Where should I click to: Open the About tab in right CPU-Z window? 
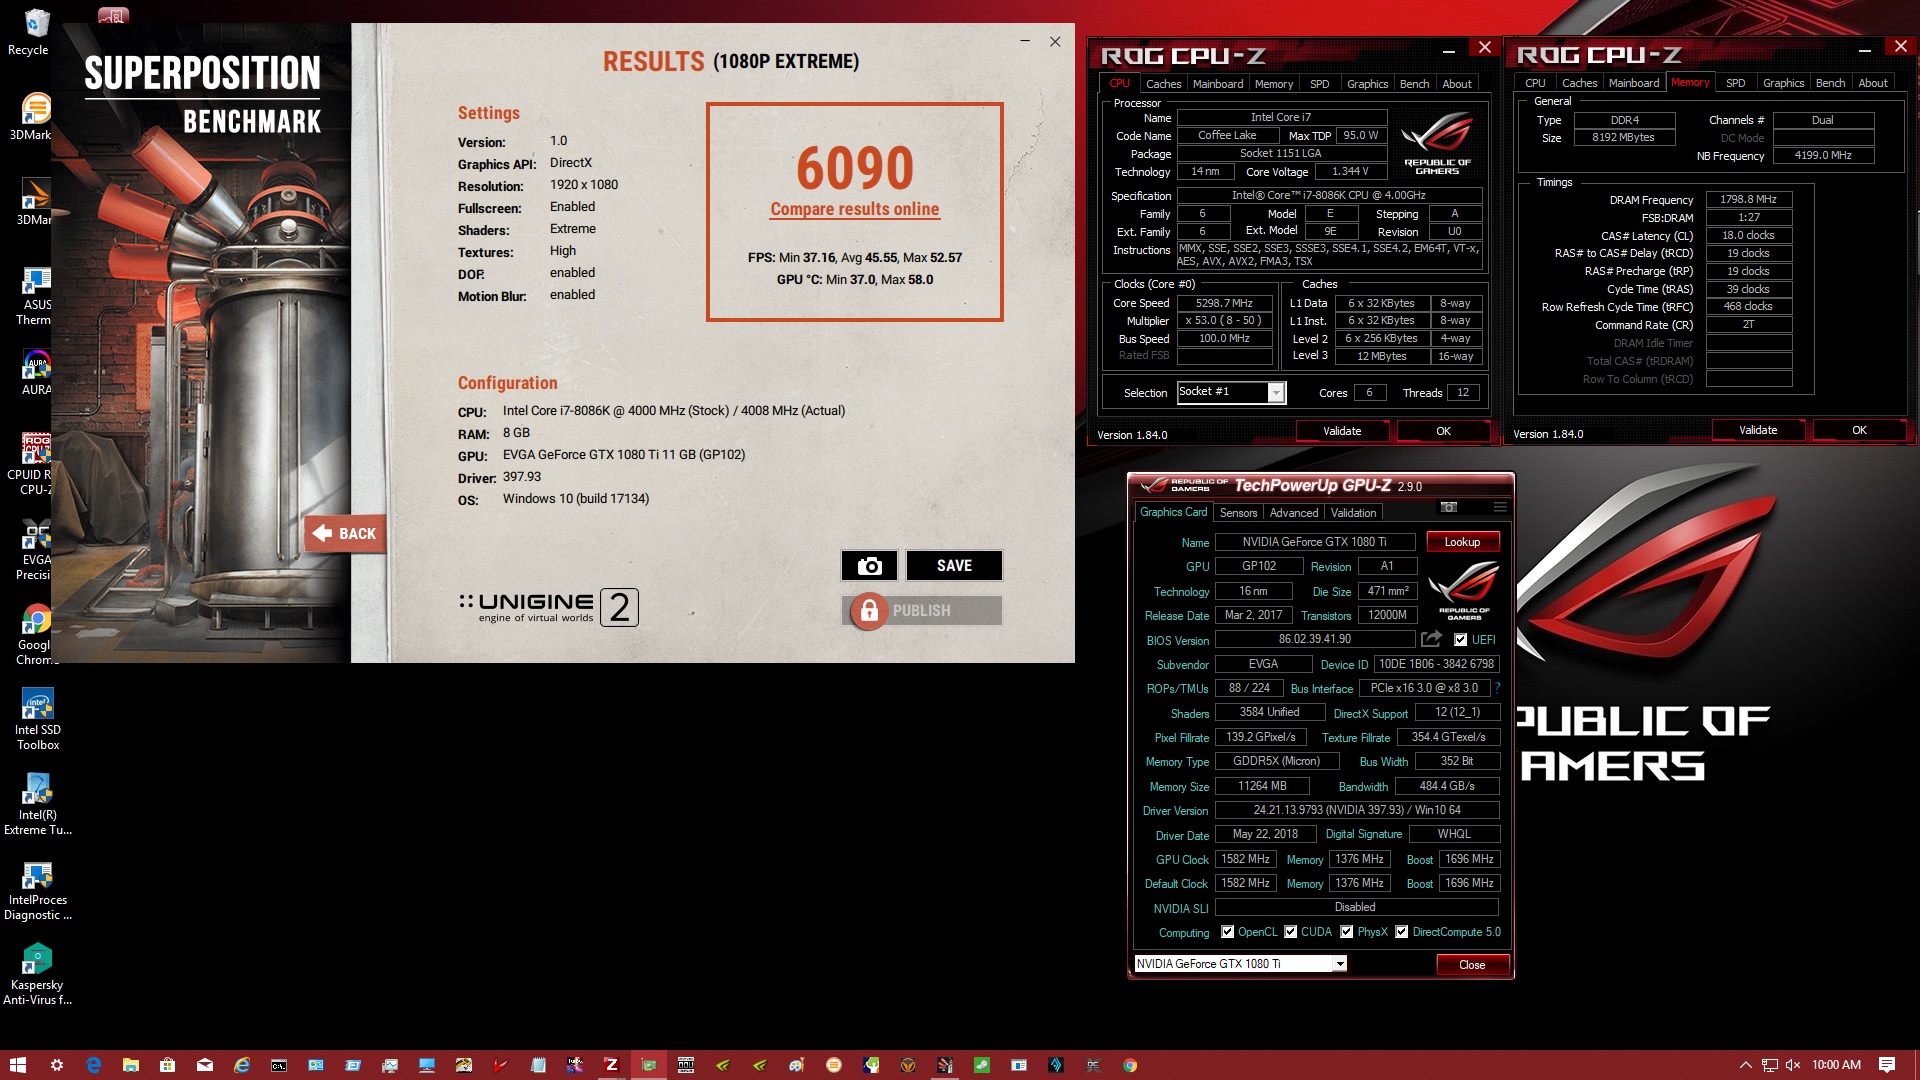coord(1872,83)
